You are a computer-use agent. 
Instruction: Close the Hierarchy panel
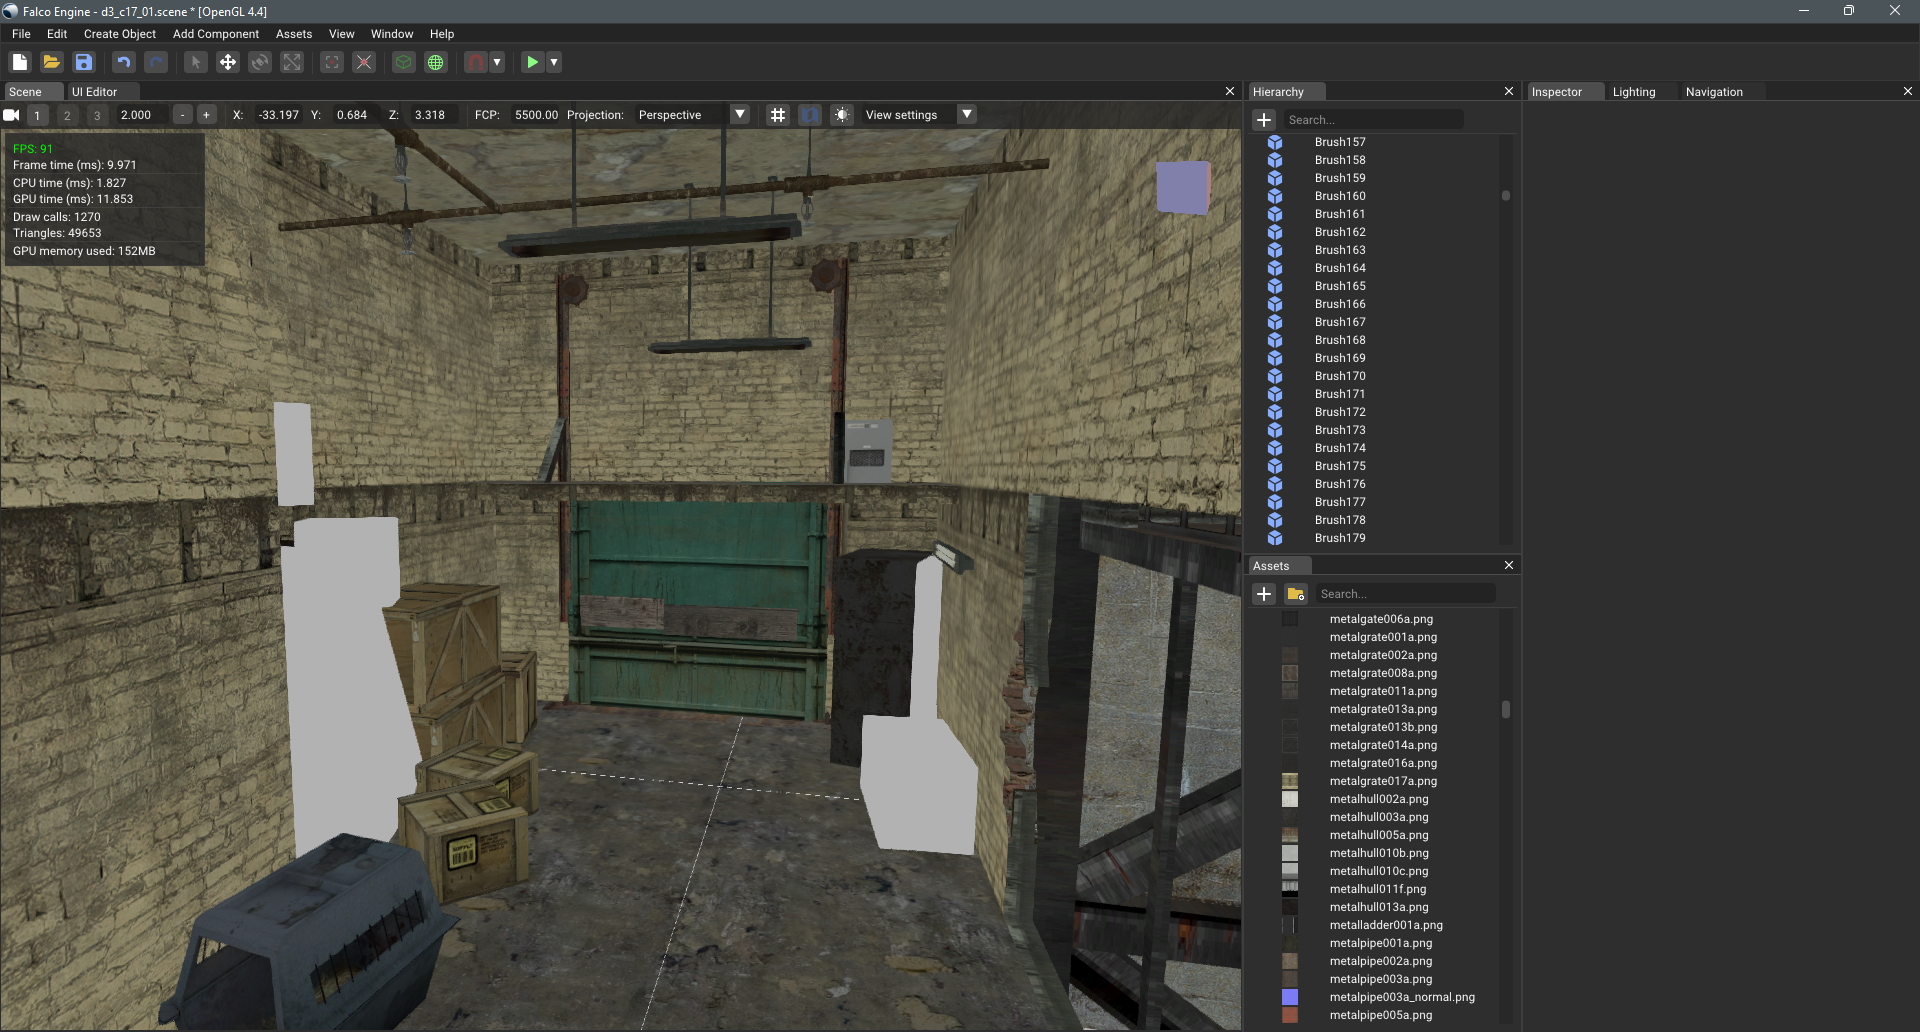click(x=1509, y=91)
